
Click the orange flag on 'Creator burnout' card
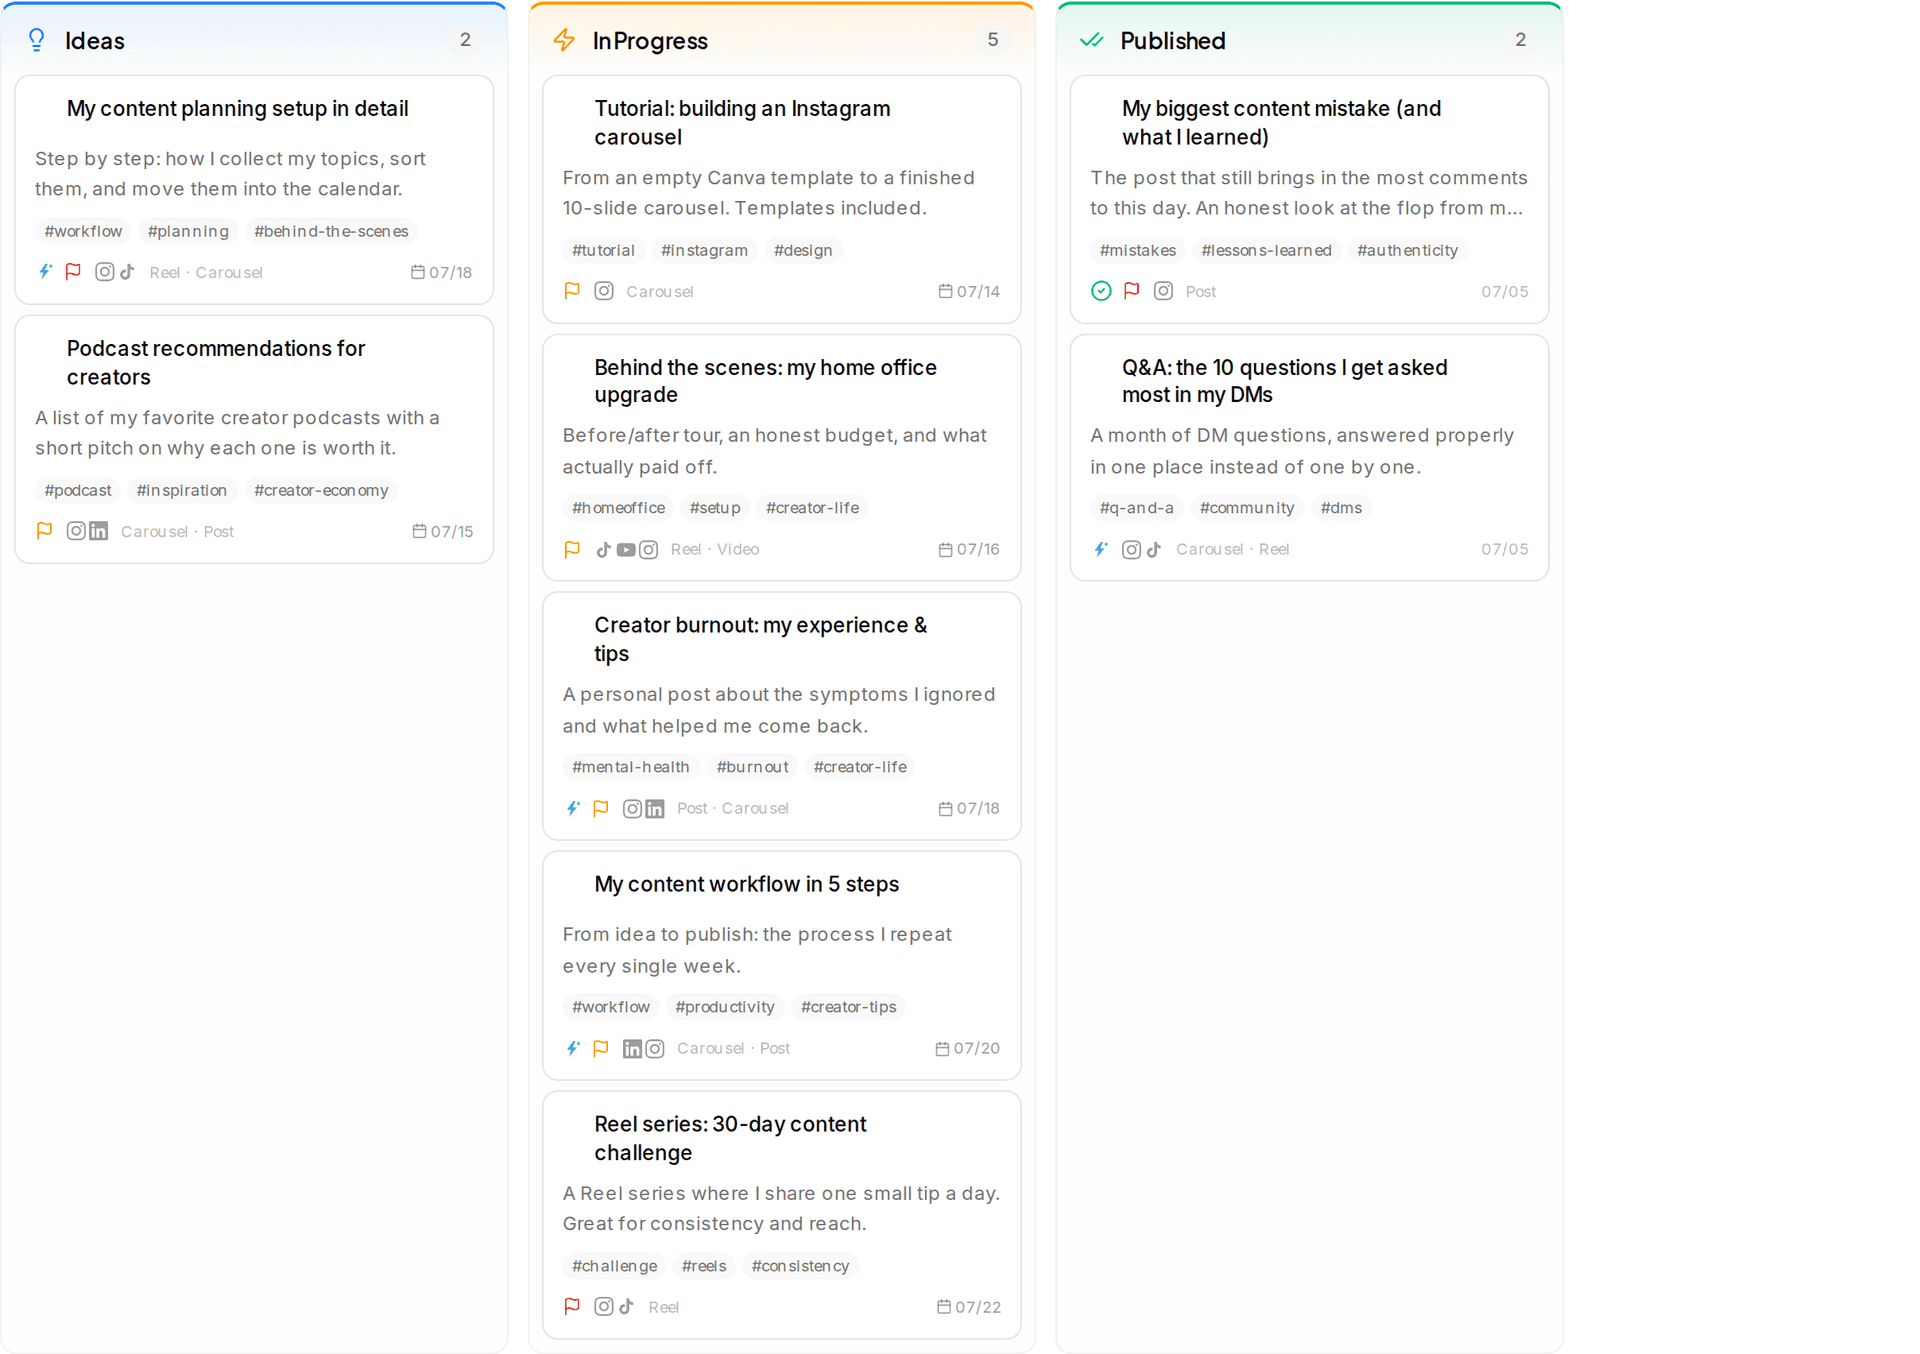pyautogui.click(x=601, y=808)
